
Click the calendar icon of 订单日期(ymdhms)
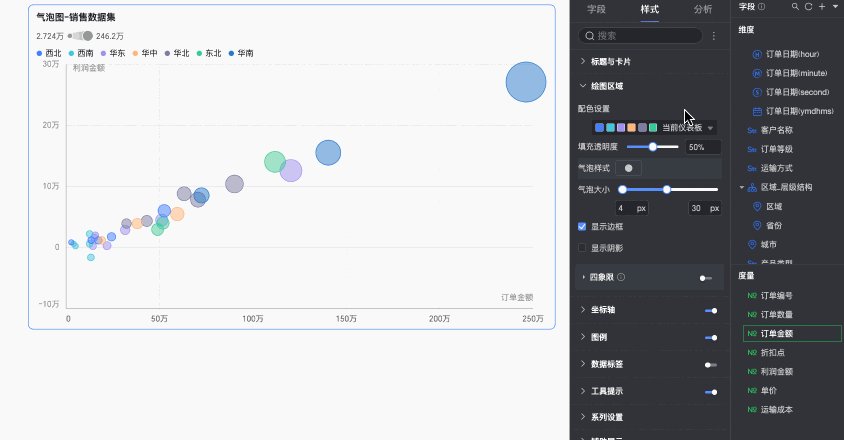(757, 111)
